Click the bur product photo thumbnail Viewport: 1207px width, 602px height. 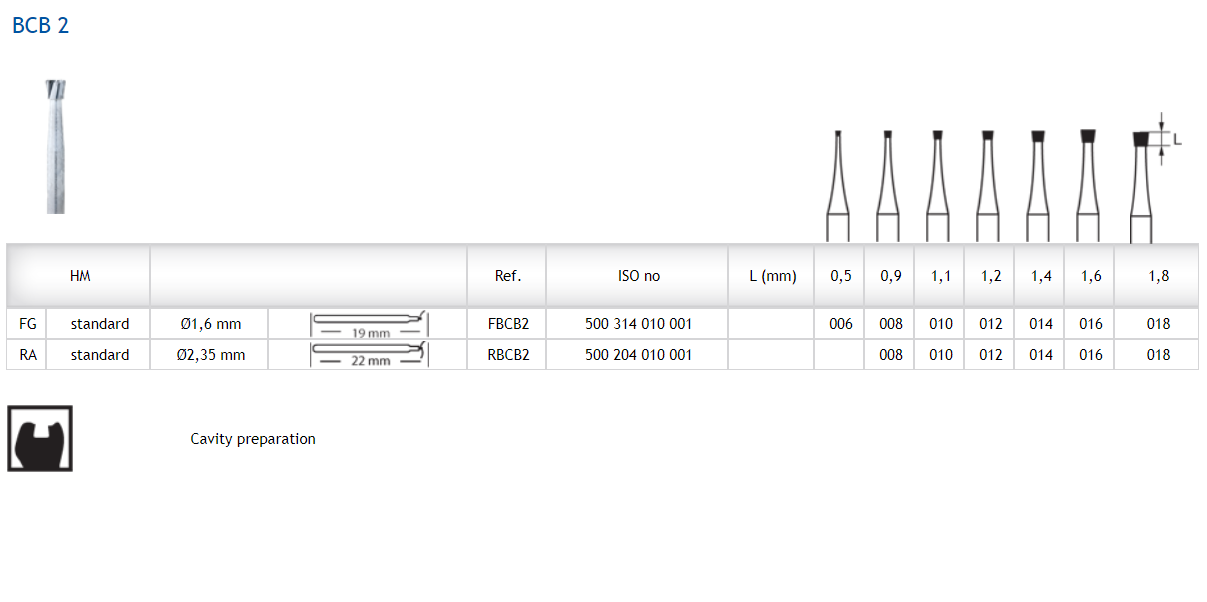click(x=57, y=146)
